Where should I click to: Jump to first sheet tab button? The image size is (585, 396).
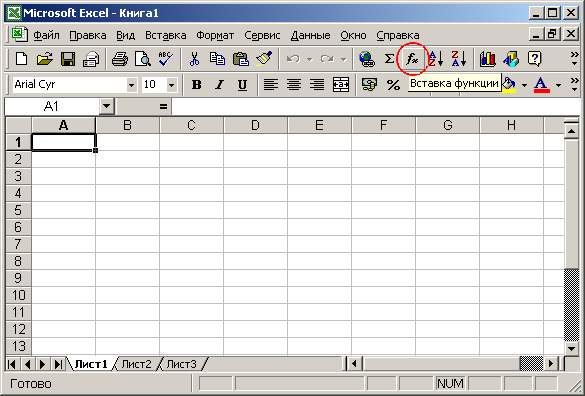[12, 364]
